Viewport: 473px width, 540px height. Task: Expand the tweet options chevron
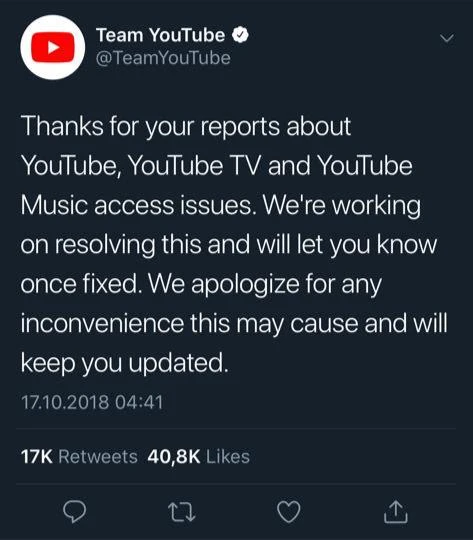pyautogui.click(x=447, y=38)
